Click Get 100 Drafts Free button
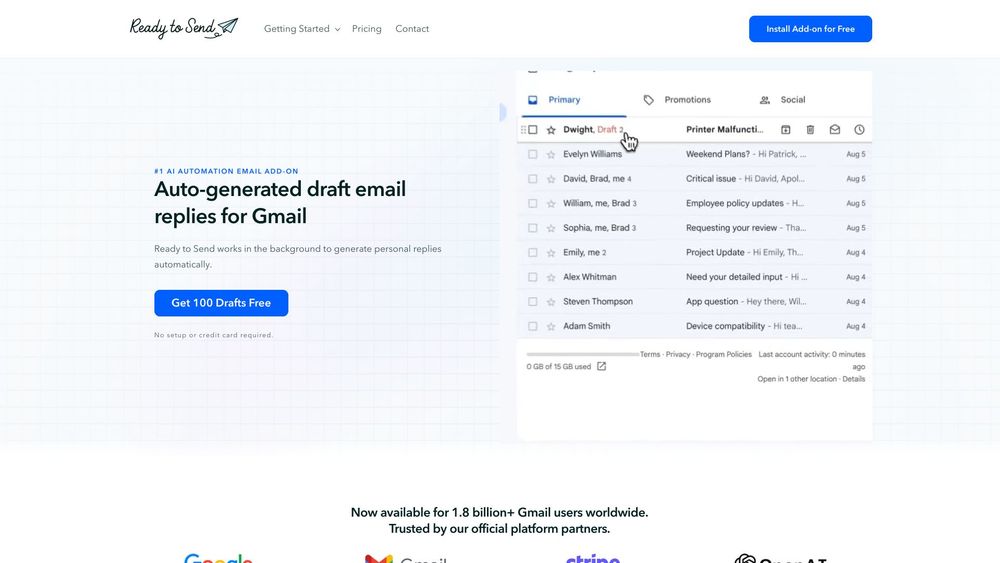The image size is (1000, 563). click(221, 303)
